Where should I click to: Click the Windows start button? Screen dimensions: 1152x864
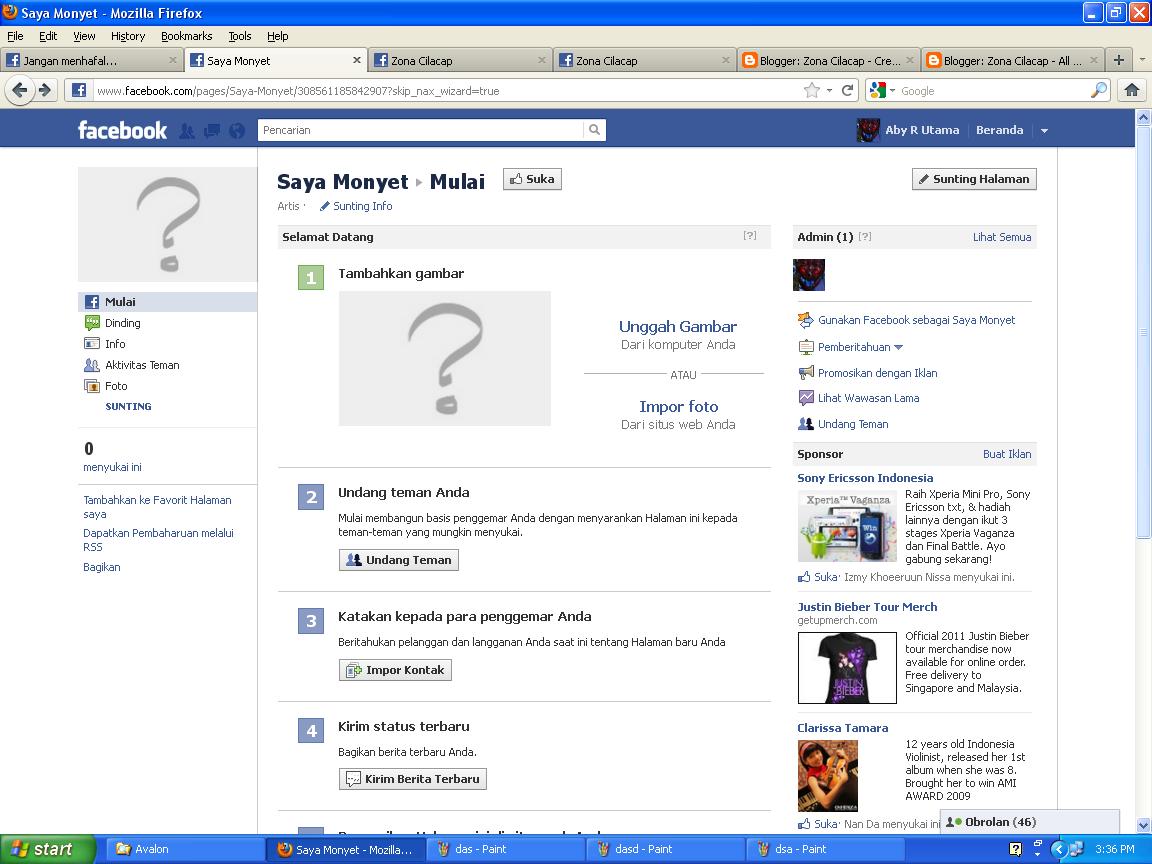pyautogui.click(x=48, y=849)
